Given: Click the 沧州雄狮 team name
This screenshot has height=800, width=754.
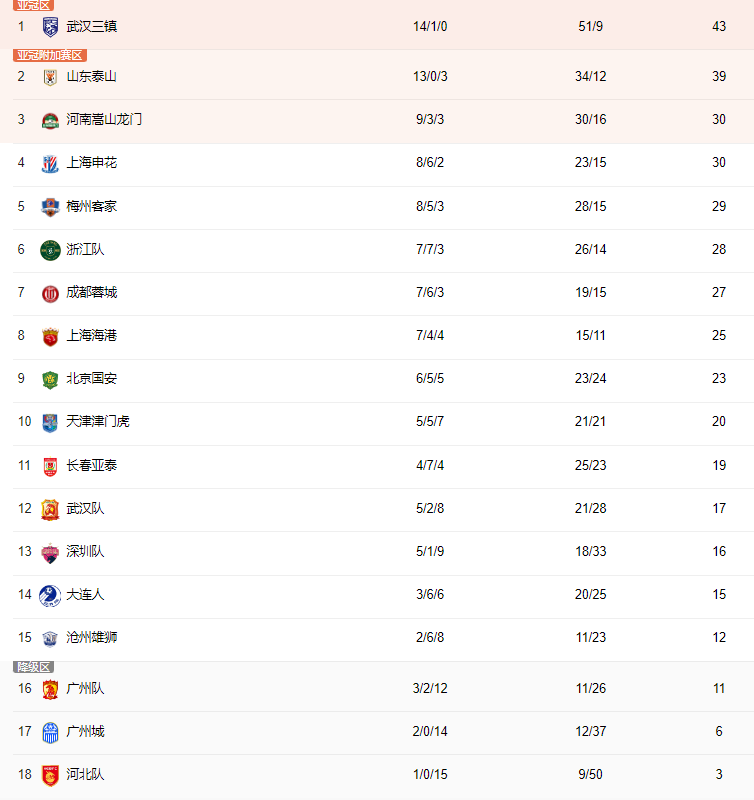Looking at the screenshot, I should tap(92, 637).
